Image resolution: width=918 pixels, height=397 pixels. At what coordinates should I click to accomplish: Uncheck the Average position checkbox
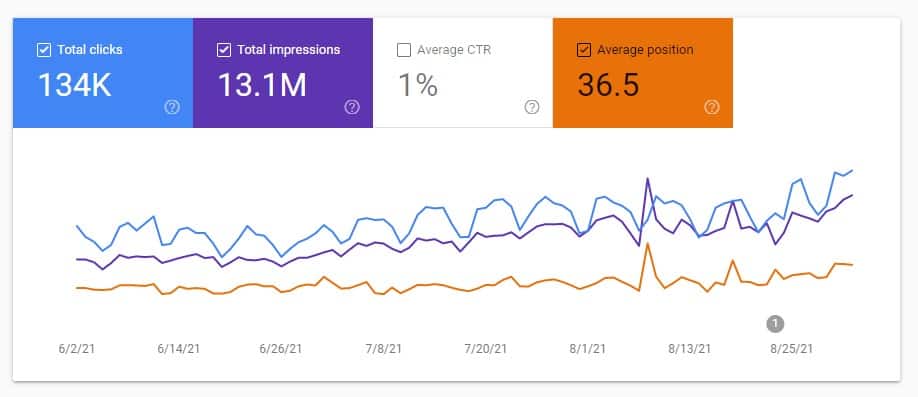[583, 50]
